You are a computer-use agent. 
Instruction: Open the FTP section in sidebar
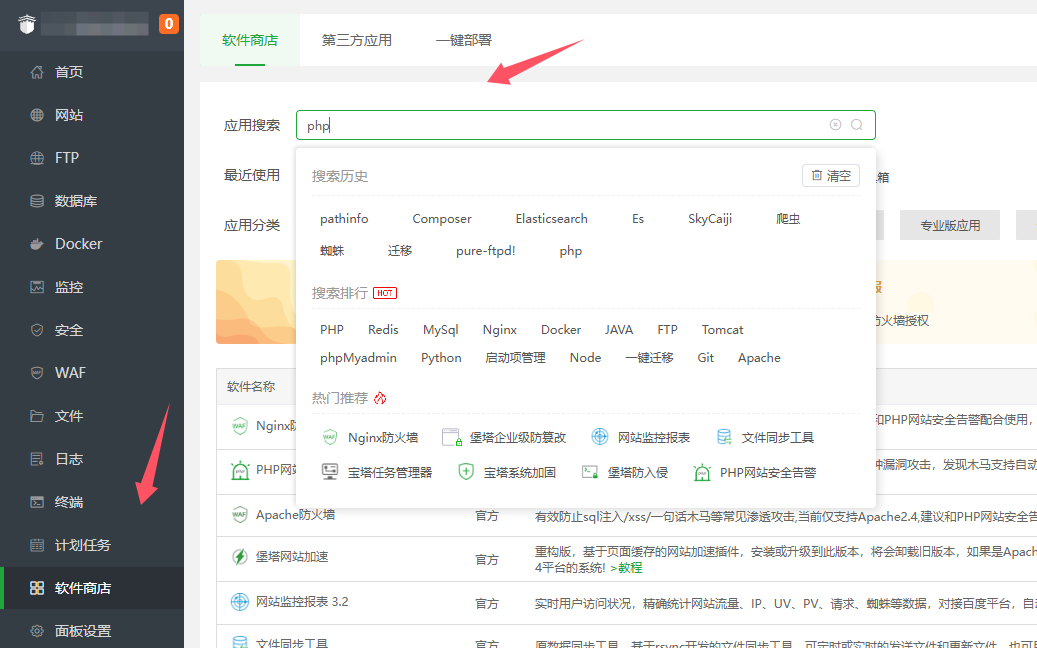(x=66, y=158)
